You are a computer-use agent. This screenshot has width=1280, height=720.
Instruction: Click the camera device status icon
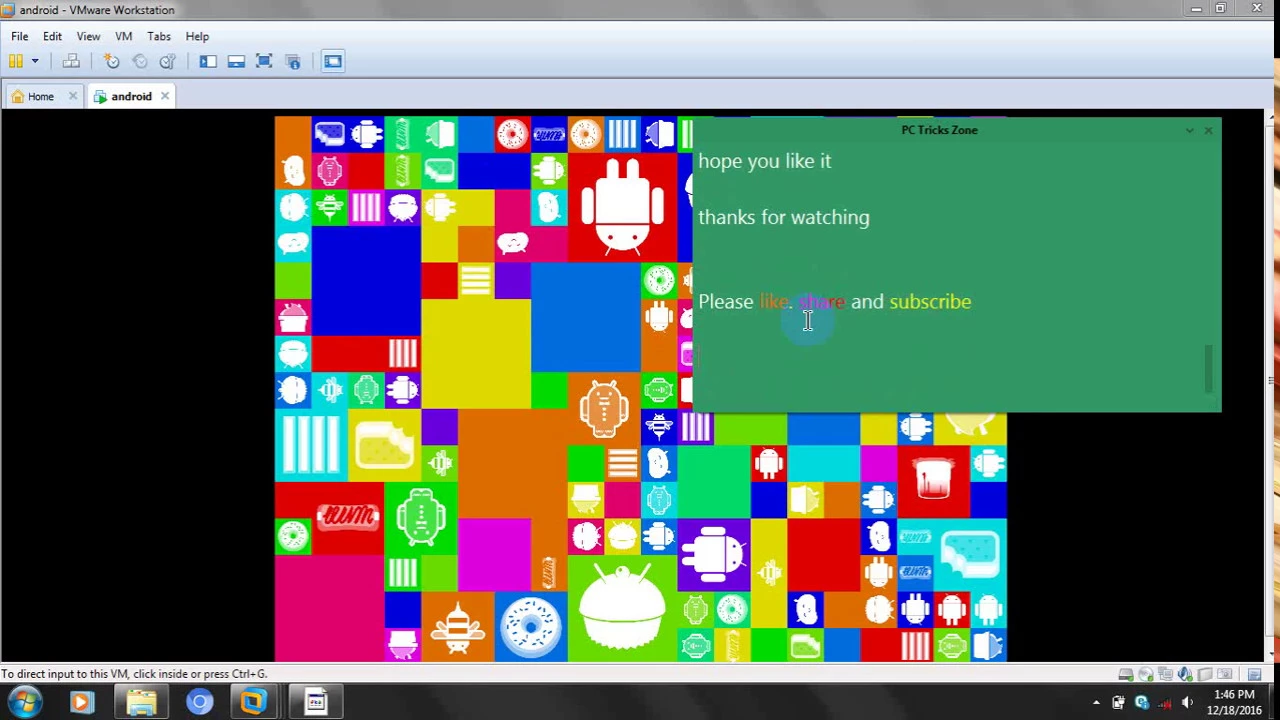coord(1226,674)
